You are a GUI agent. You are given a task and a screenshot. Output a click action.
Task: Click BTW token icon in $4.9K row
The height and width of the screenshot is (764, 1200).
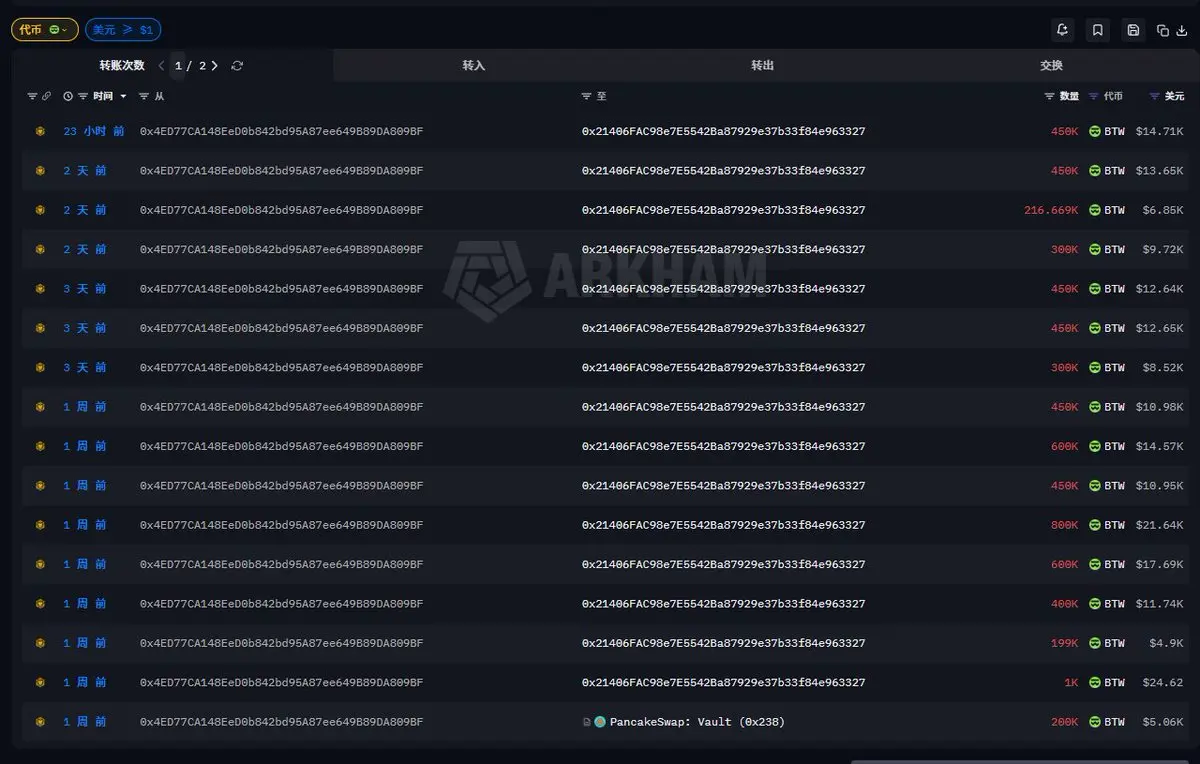pyautogui.click(x=1095, y=643)
